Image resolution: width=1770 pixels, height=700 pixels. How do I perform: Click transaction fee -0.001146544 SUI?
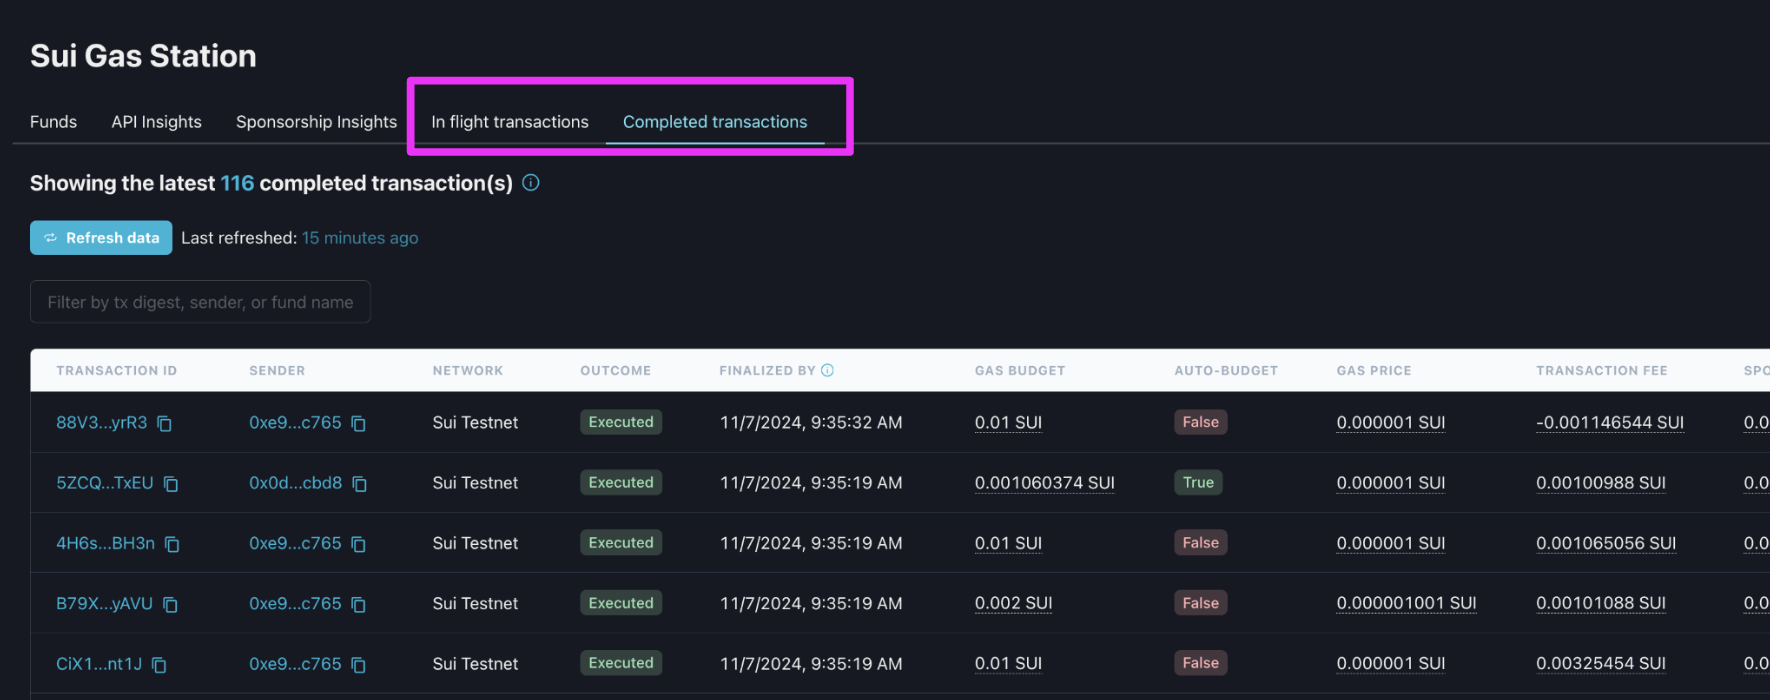tap(1610, 423)
